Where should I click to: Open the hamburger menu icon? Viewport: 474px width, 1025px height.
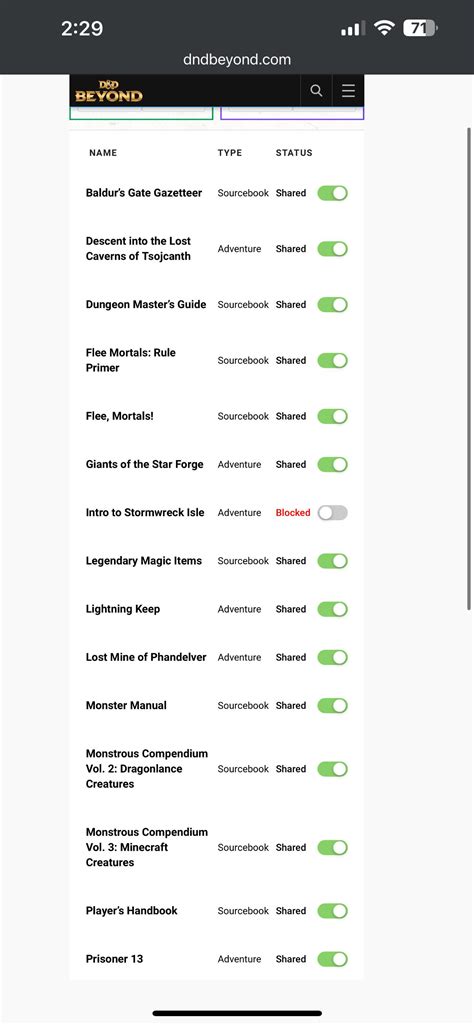348,91
